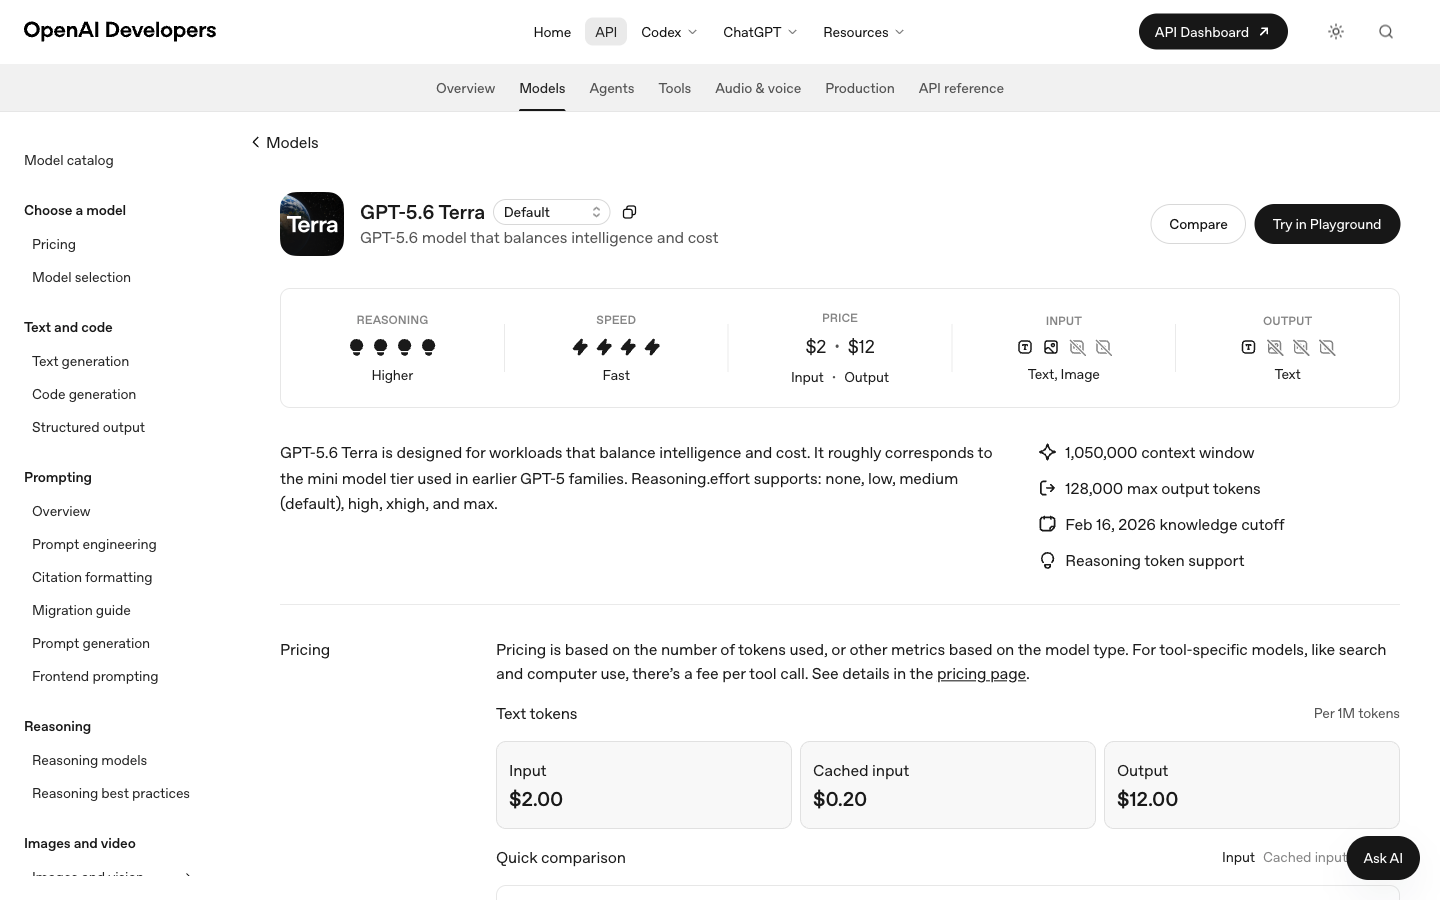
Task: Copy model name using the copy icon
Action: point(629,212)
